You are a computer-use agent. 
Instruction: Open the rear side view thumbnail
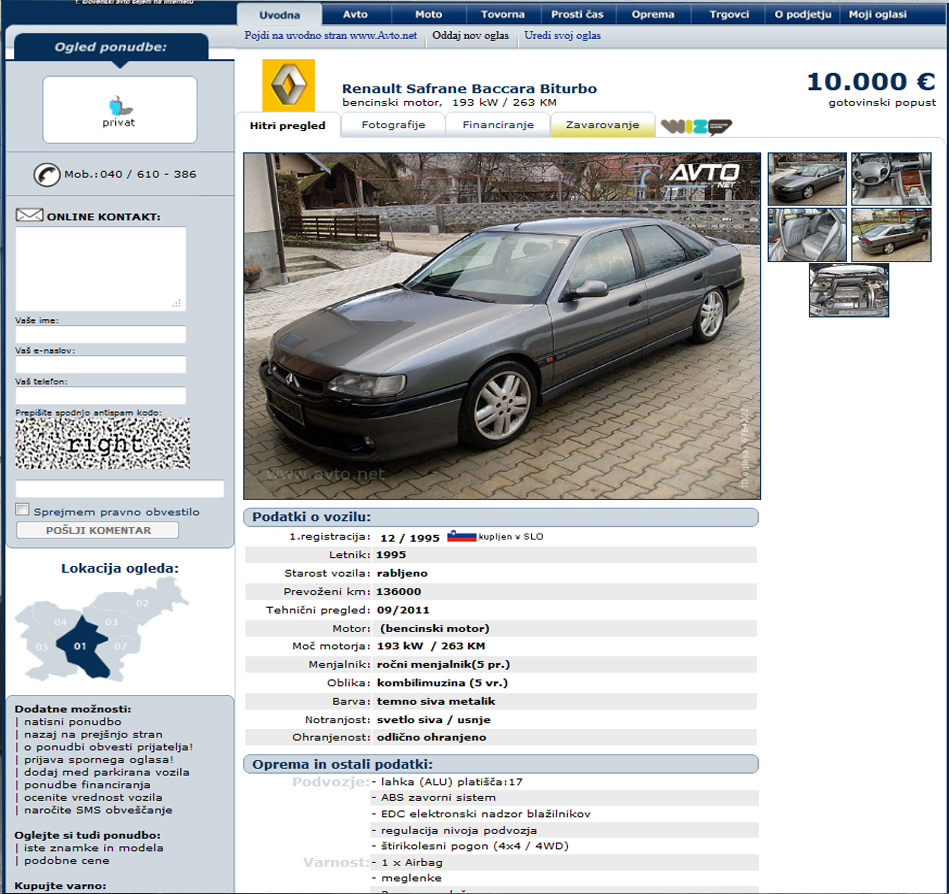(x=891, y=235)
